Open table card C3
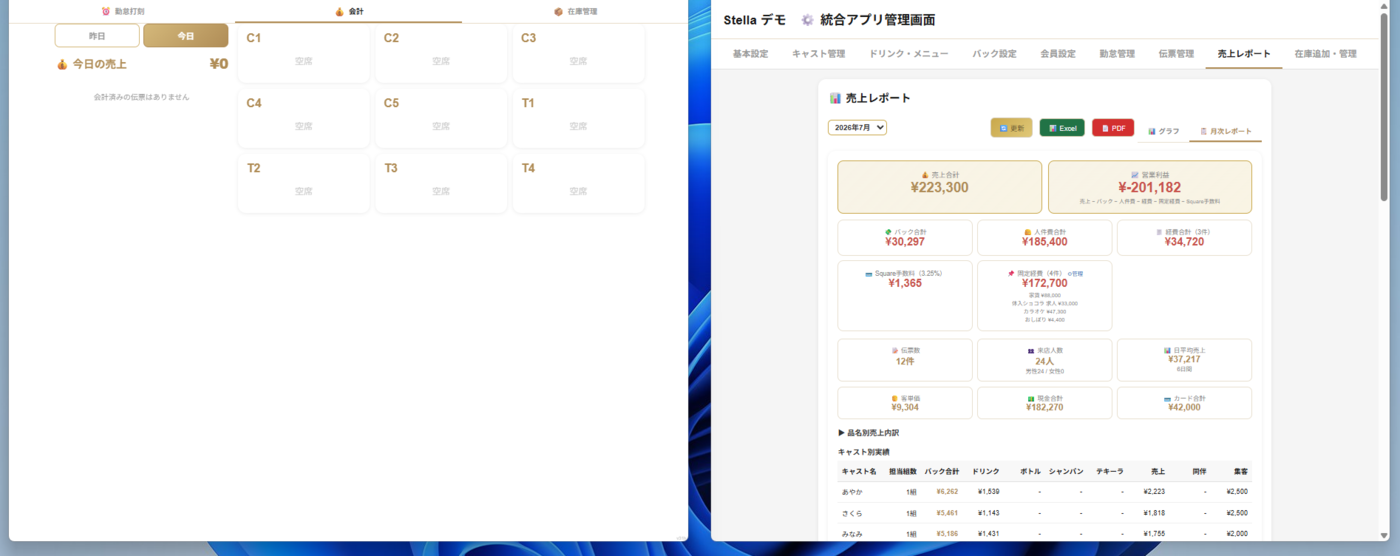The width and height of the screenshot is (1400, 556). 578,53
